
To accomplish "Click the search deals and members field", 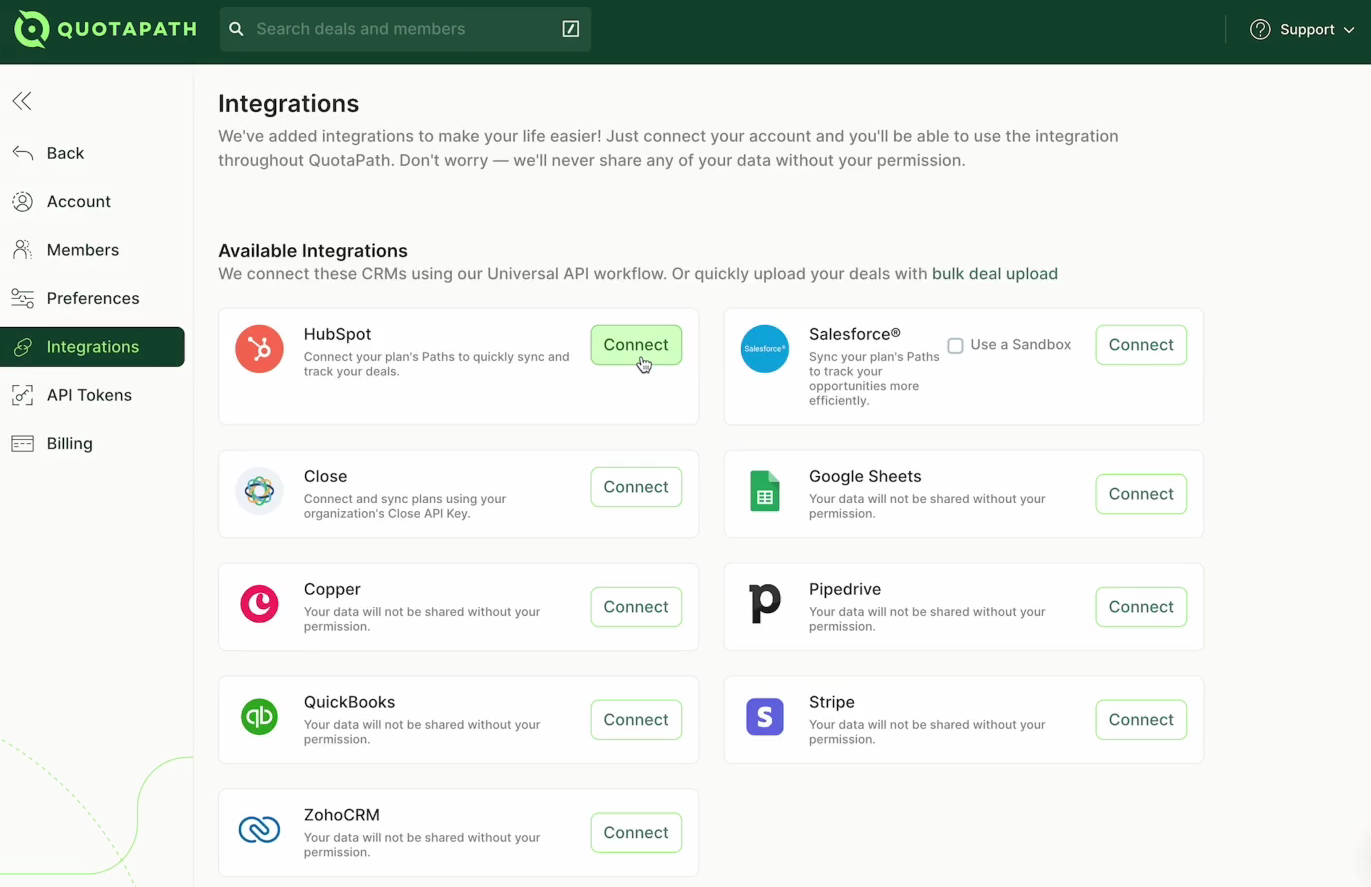I will click(x=405, y=29).
